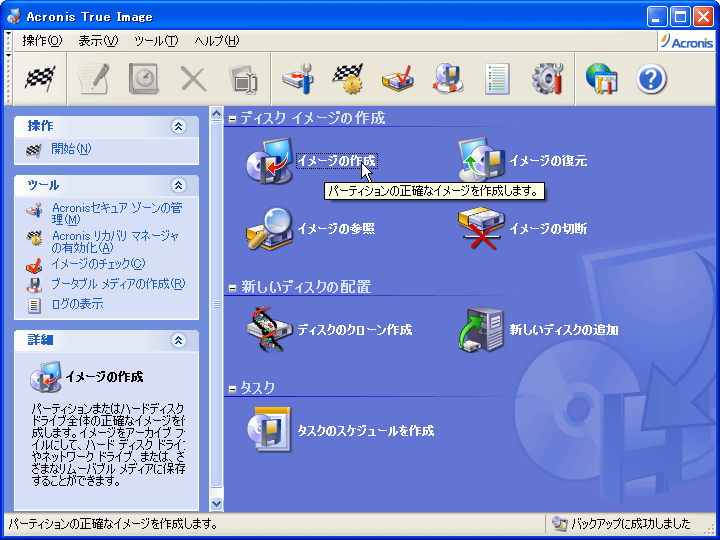720x540 pixels.
Task: Select ディスクのクローン作成 text label
Action: 354,330
